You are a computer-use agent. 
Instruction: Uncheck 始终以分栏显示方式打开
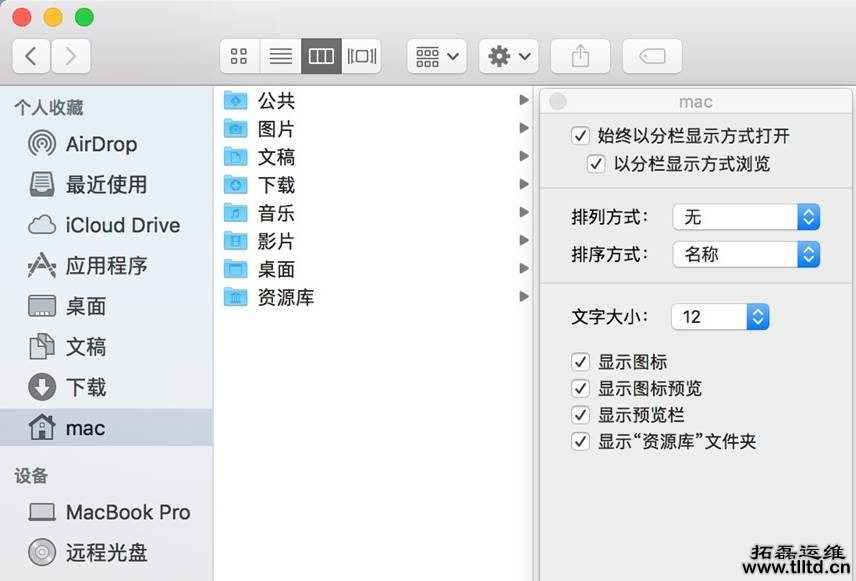580,136
